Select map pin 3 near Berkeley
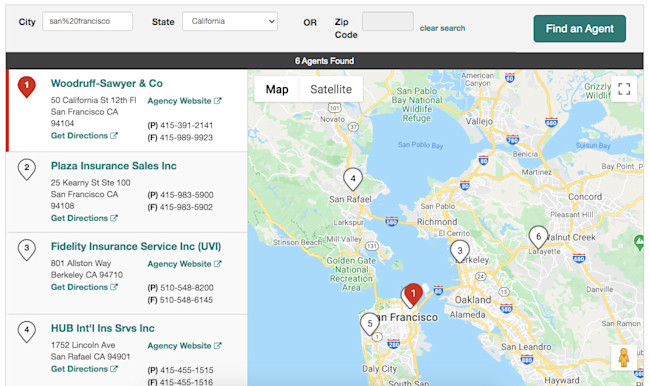Screen dimensions: 650x386 (x=459, y=252)
